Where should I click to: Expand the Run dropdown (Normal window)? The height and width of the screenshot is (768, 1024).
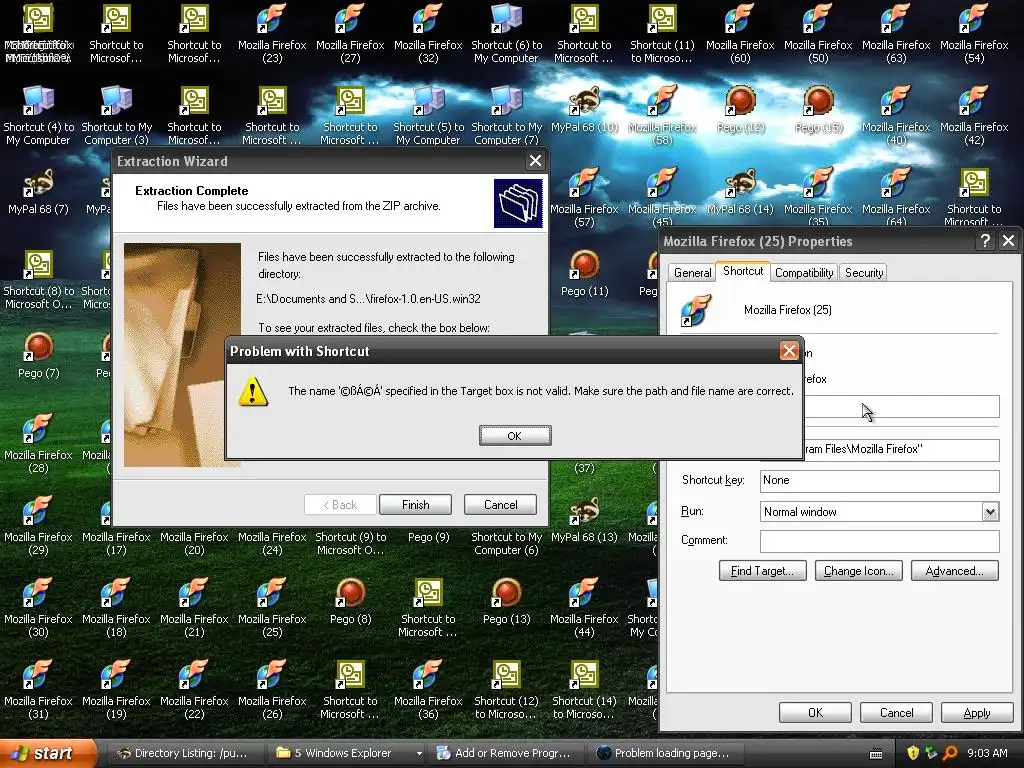pos(991,511)
